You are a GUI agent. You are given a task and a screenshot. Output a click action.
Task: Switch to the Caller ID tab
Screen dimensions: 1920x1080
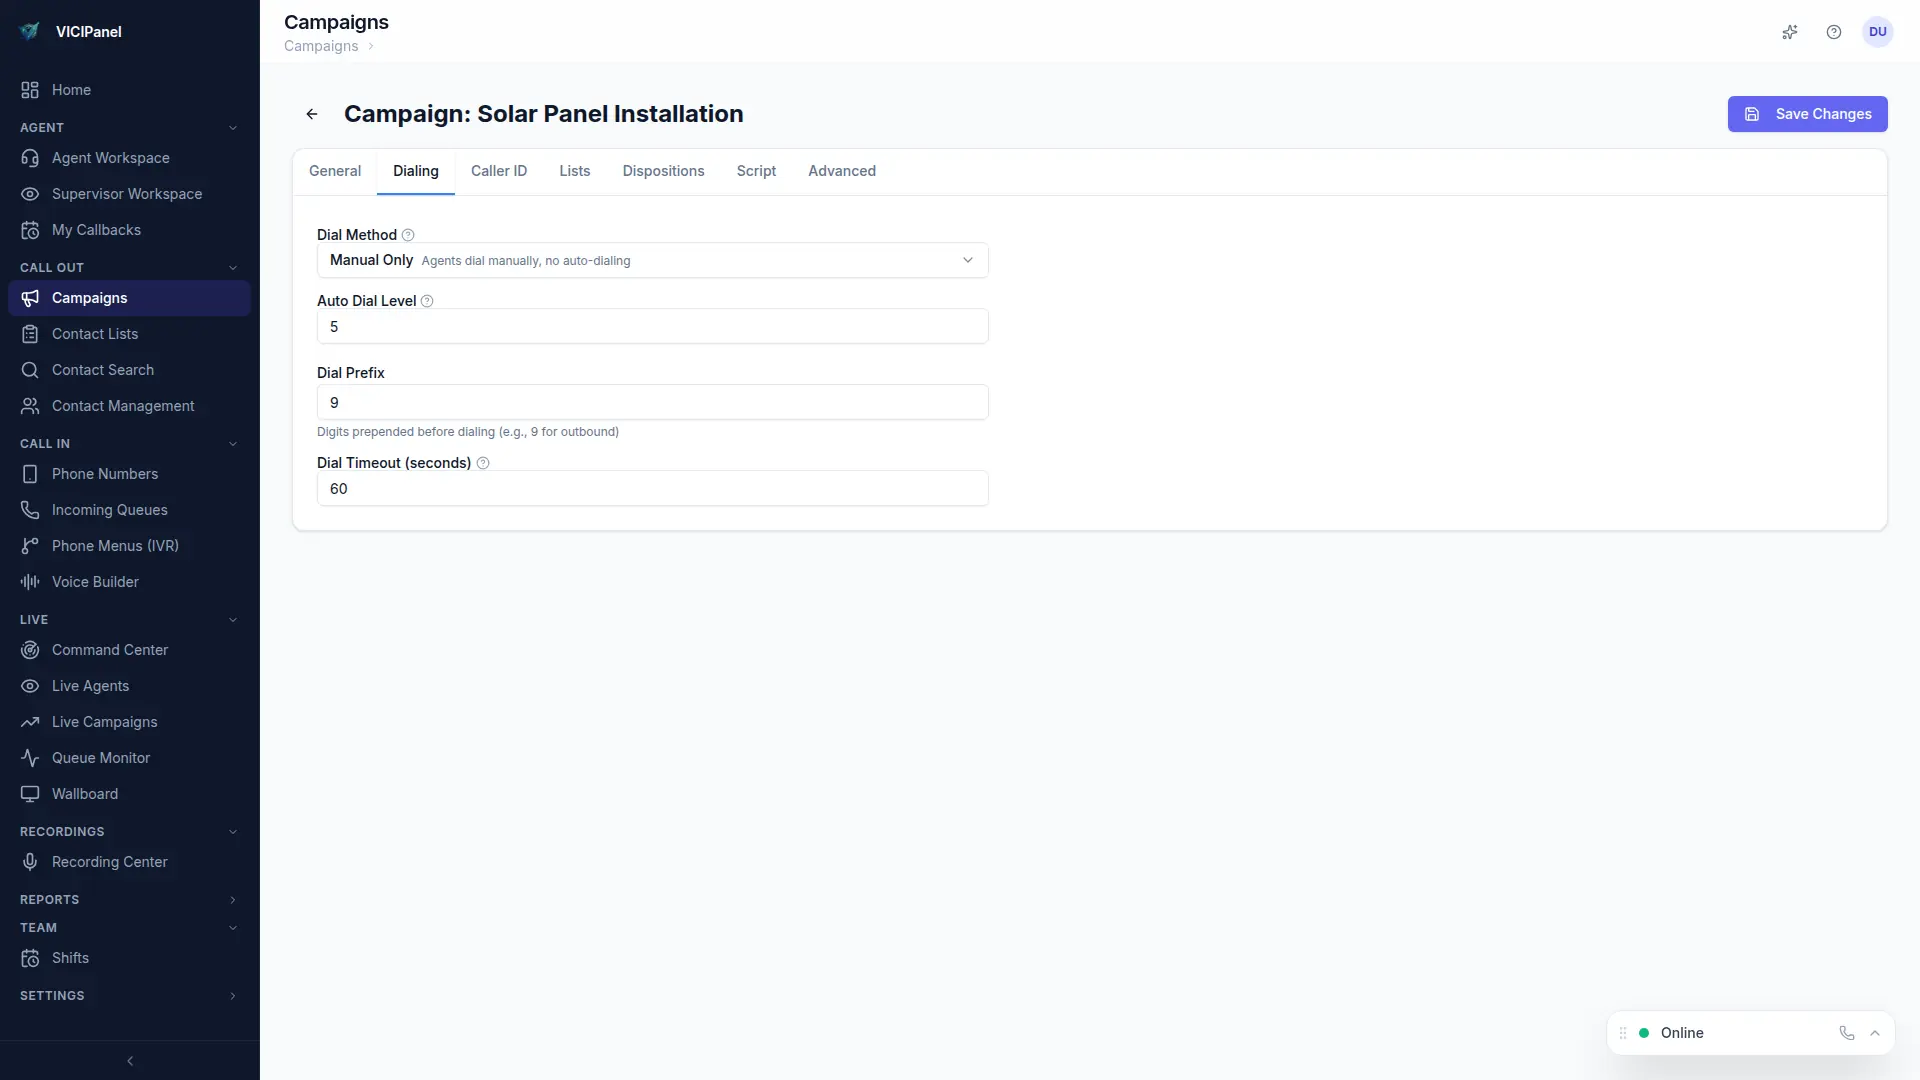point(499,171)
